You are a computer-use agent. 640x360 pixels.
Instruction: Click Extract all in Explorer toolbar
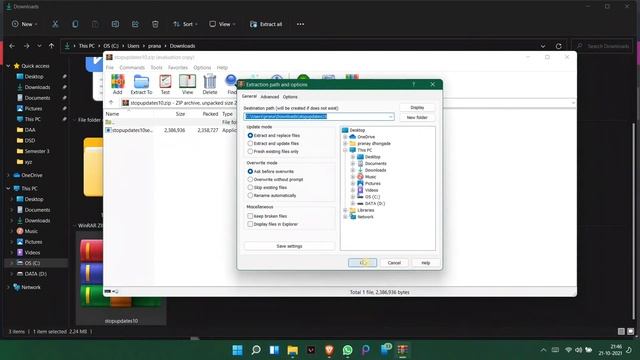(266, 24)
